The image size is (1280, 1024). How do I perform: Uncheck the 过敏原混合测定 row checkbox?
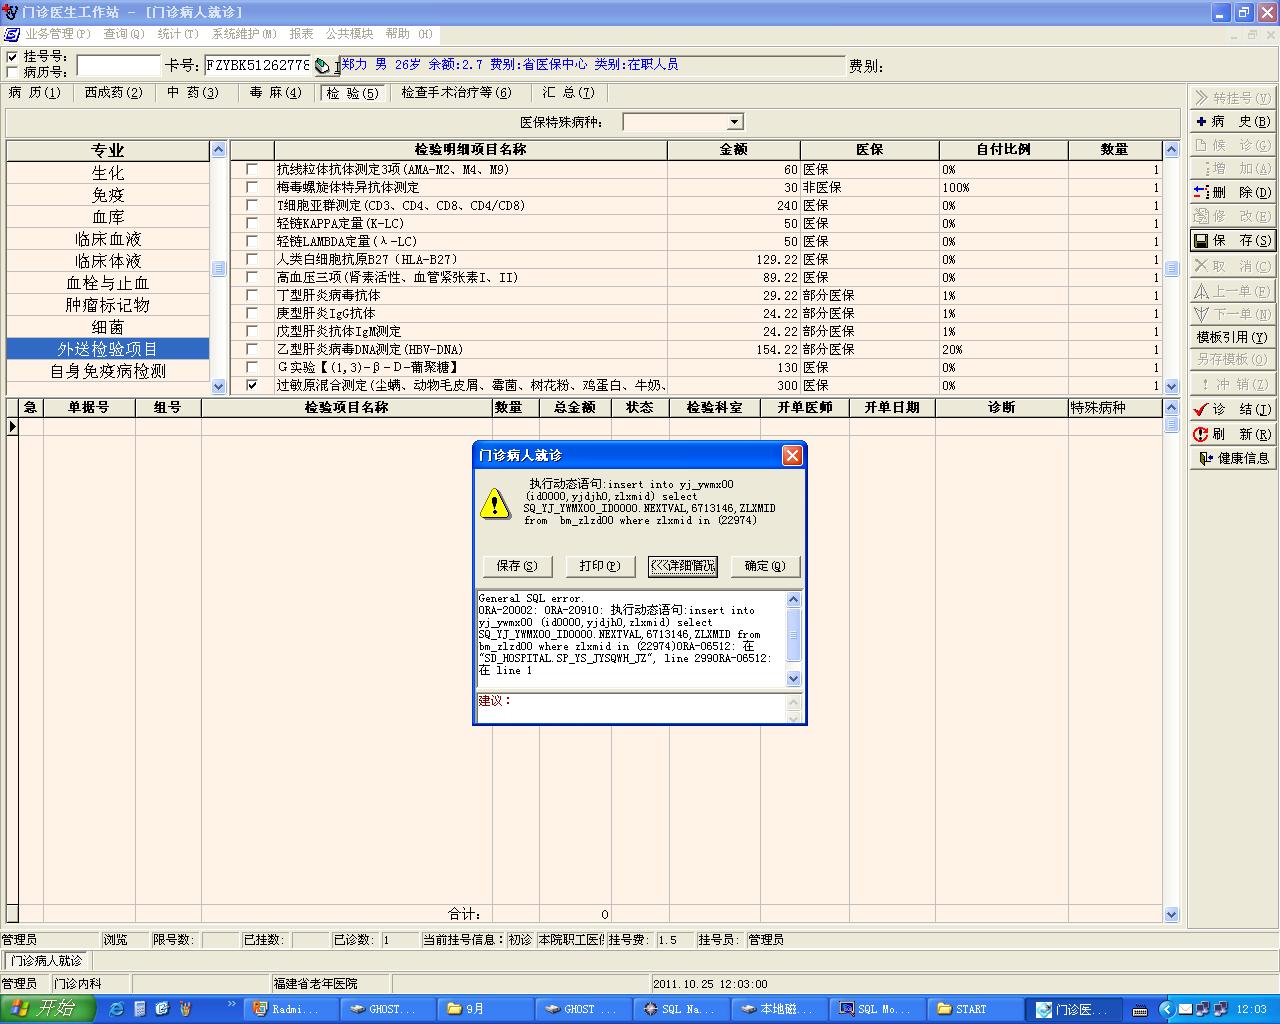(x=252, y=386)
